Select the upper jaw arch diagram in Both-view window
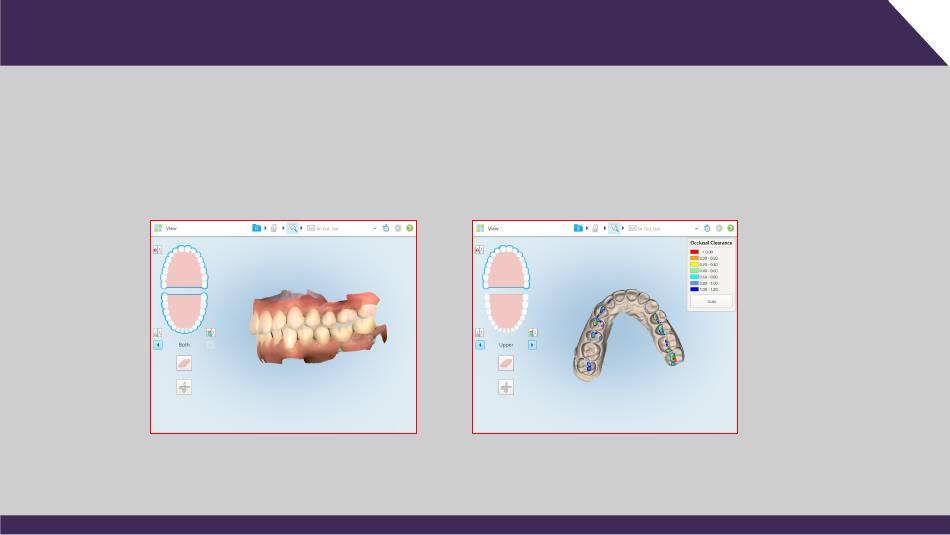The image size is (950, 535). pos(184,267)
